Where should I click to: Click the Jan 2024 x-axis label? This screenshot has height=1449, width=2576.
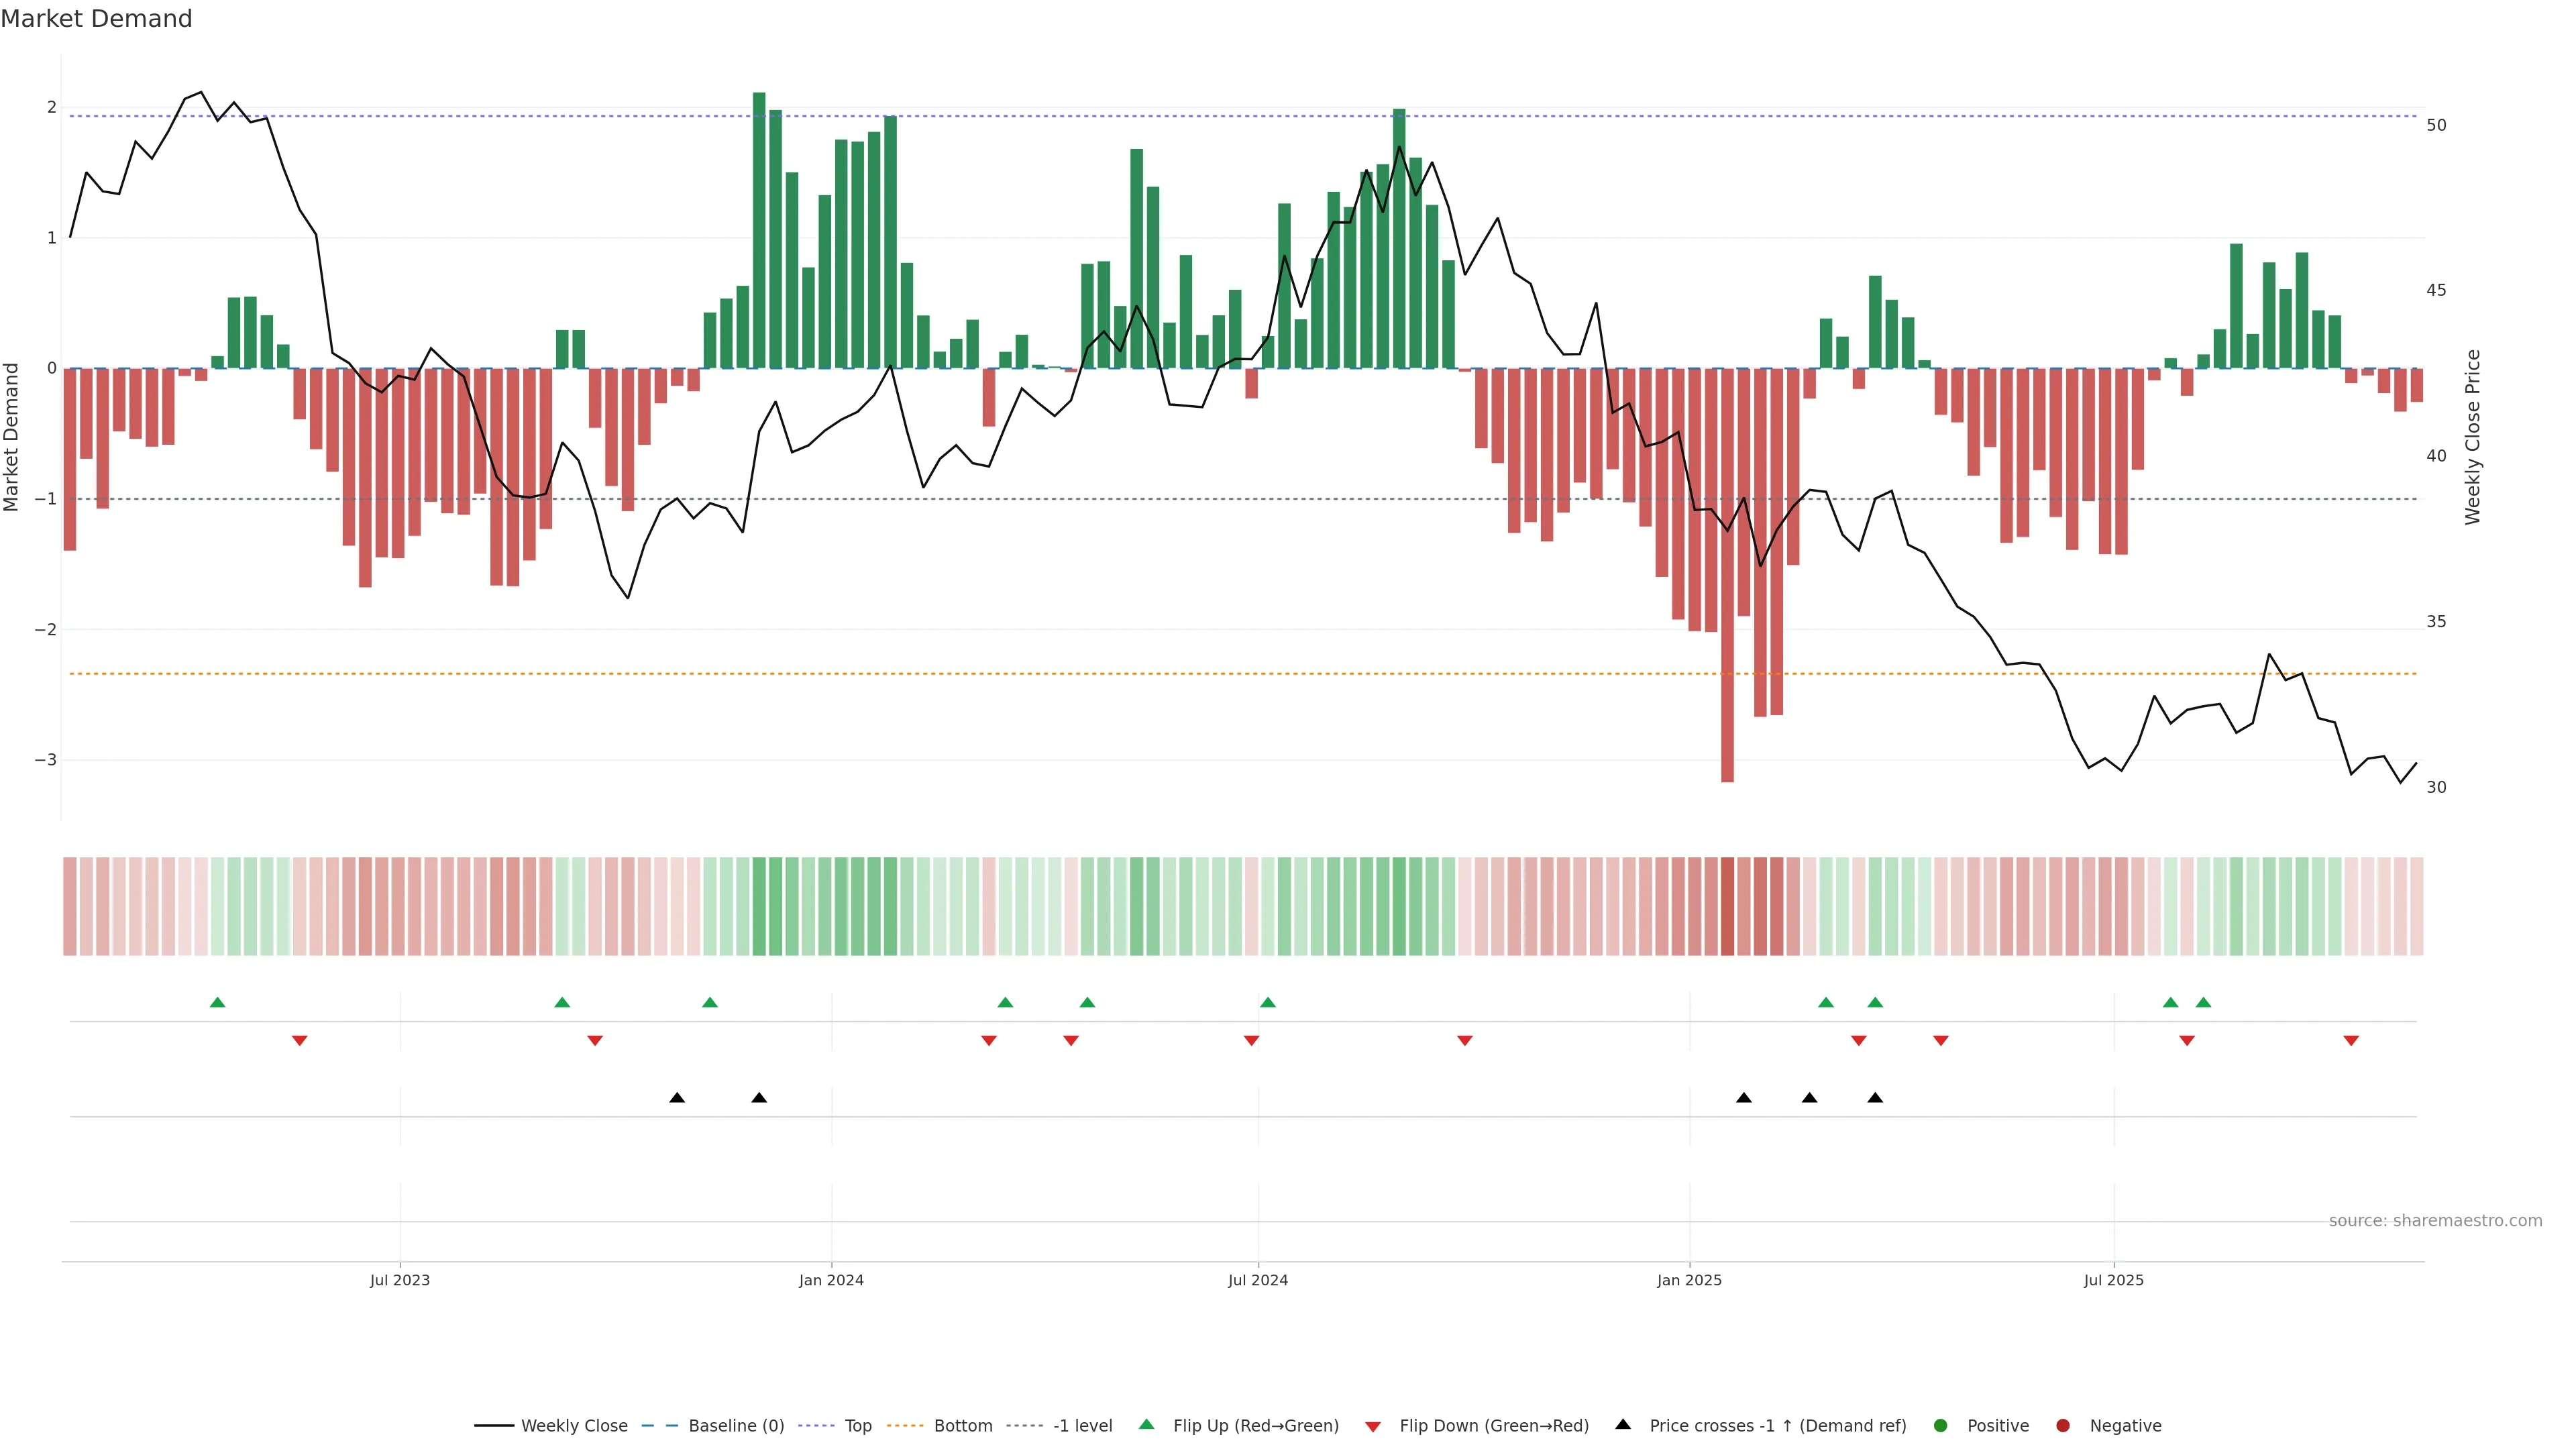[x=831, y=1280]
